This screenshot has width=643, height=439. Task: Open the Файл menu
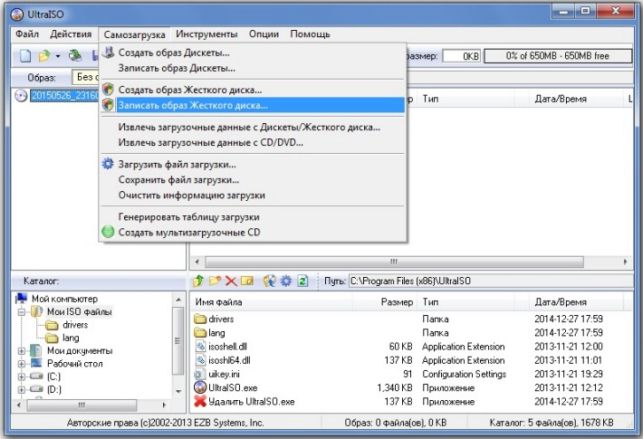(x=27, y=34)
